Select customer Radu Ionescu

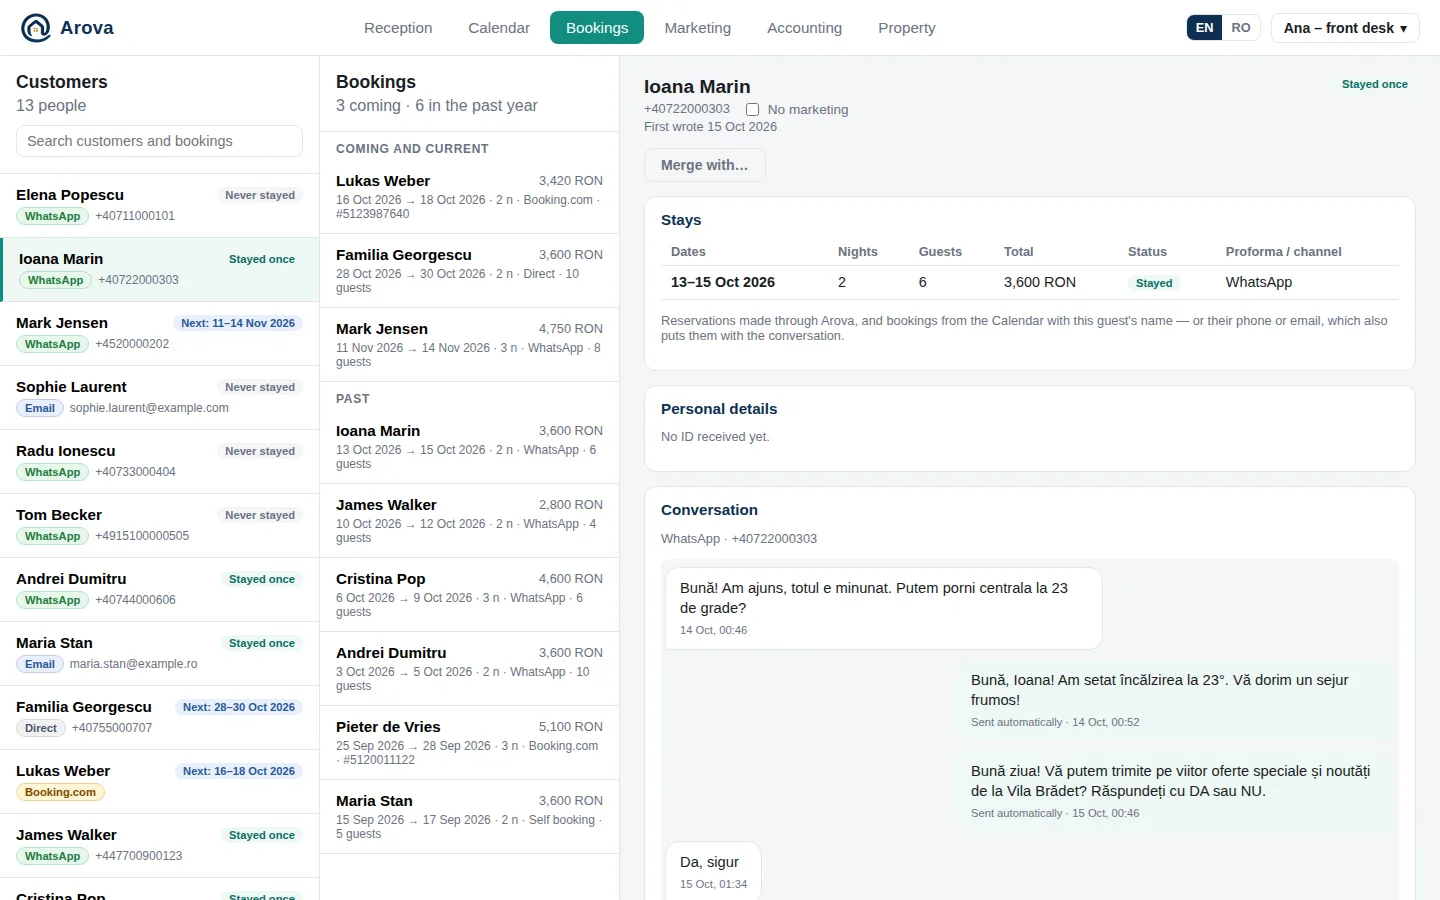click(159, 461)
